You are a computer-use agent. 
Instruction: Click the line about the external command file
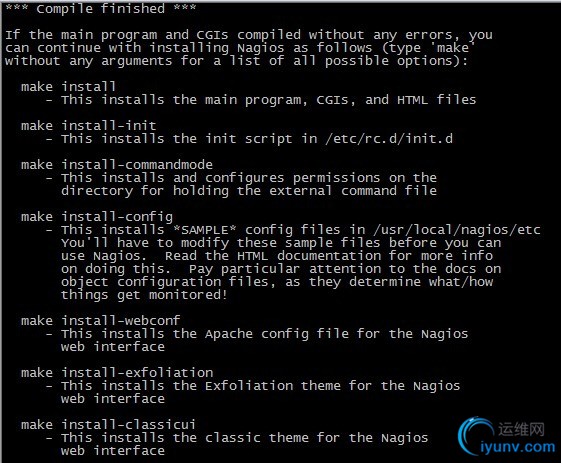point(249,191)
